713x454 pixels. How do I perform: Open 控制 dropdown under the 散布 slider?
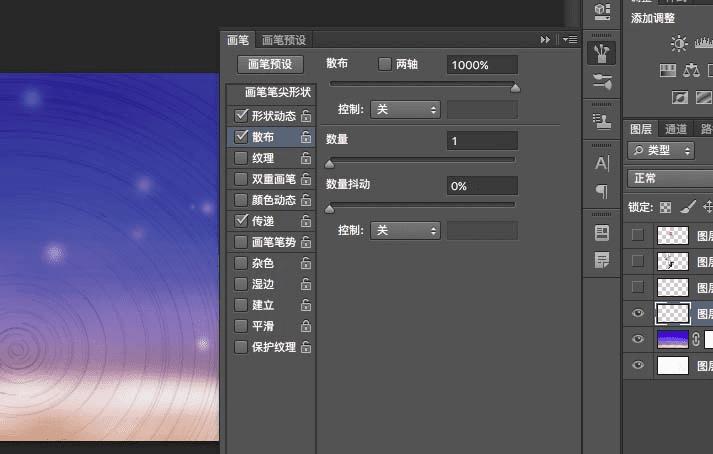pyautogui.click(x=405, y=110)
